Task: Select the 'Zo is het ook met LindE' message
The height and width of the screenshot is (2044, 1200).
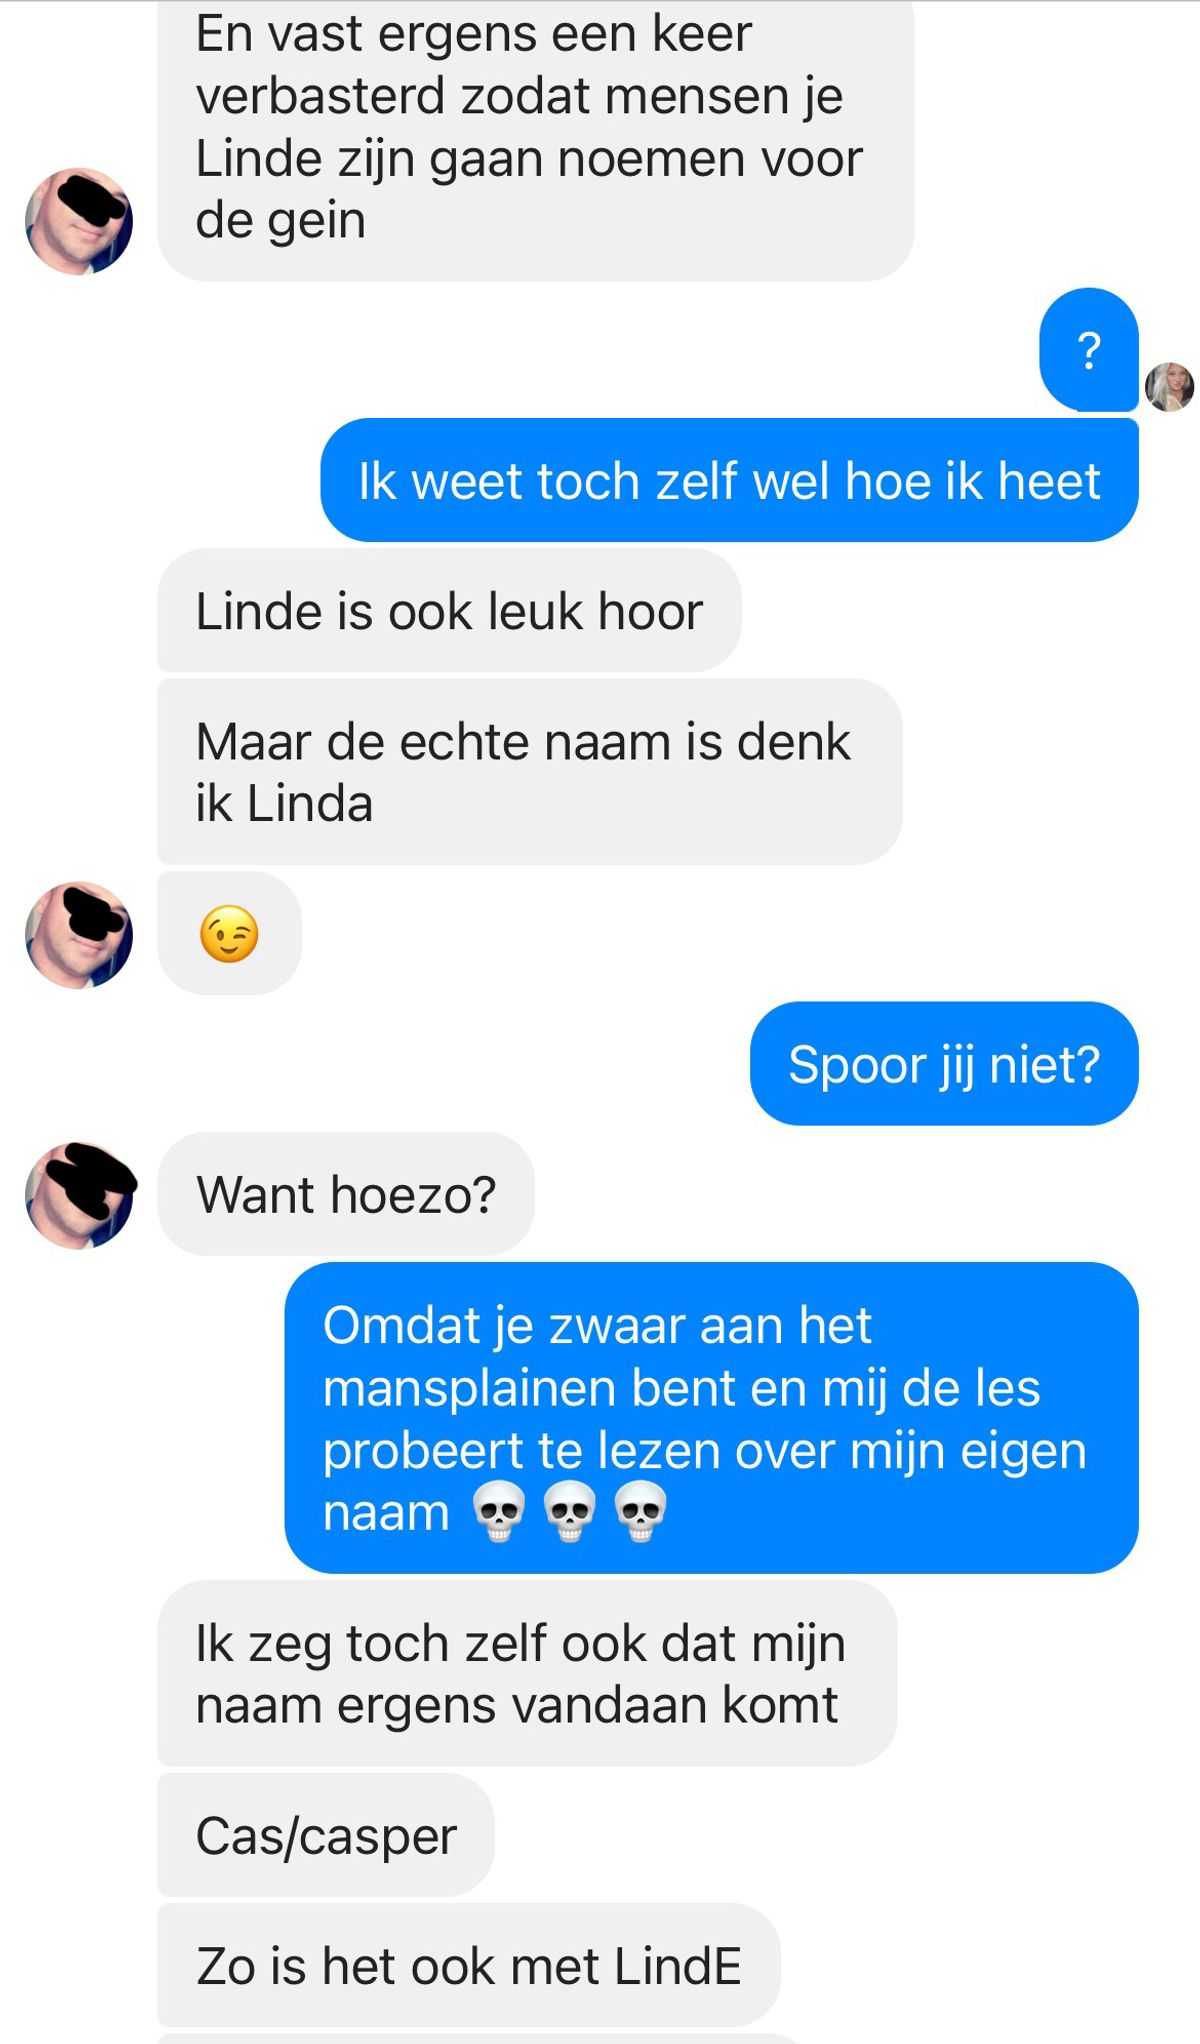Action: [x=469, y=1965]
